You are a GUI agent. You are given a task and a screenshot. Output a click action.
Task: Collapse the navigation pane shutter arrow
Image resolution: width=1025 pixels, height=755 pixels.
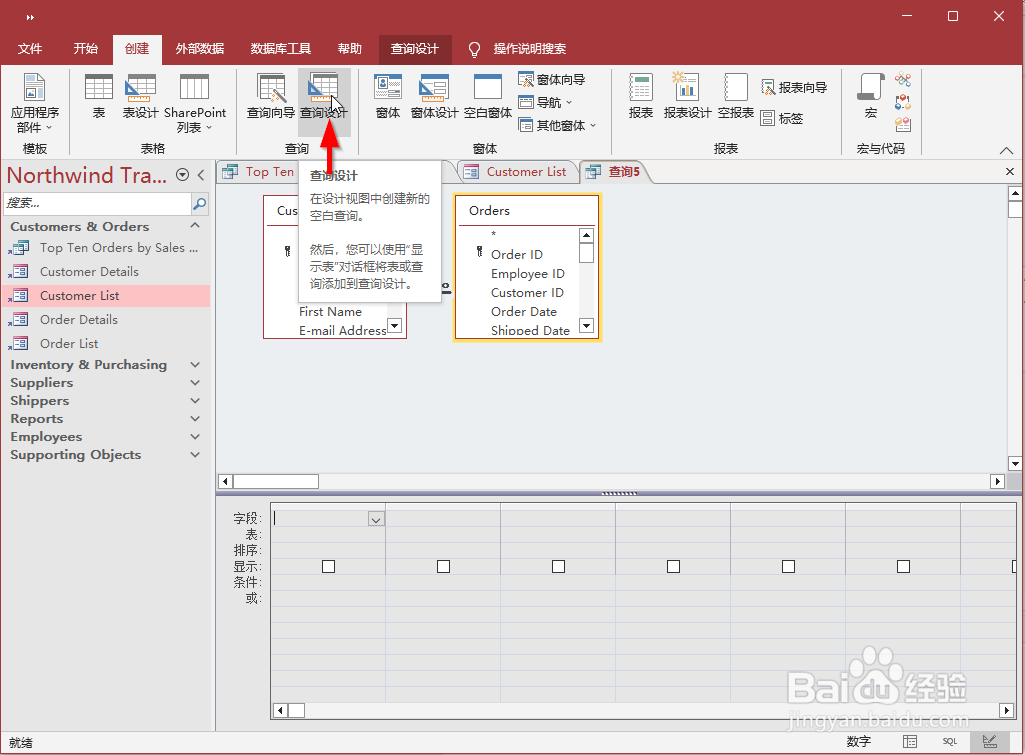tap(201, 175)
